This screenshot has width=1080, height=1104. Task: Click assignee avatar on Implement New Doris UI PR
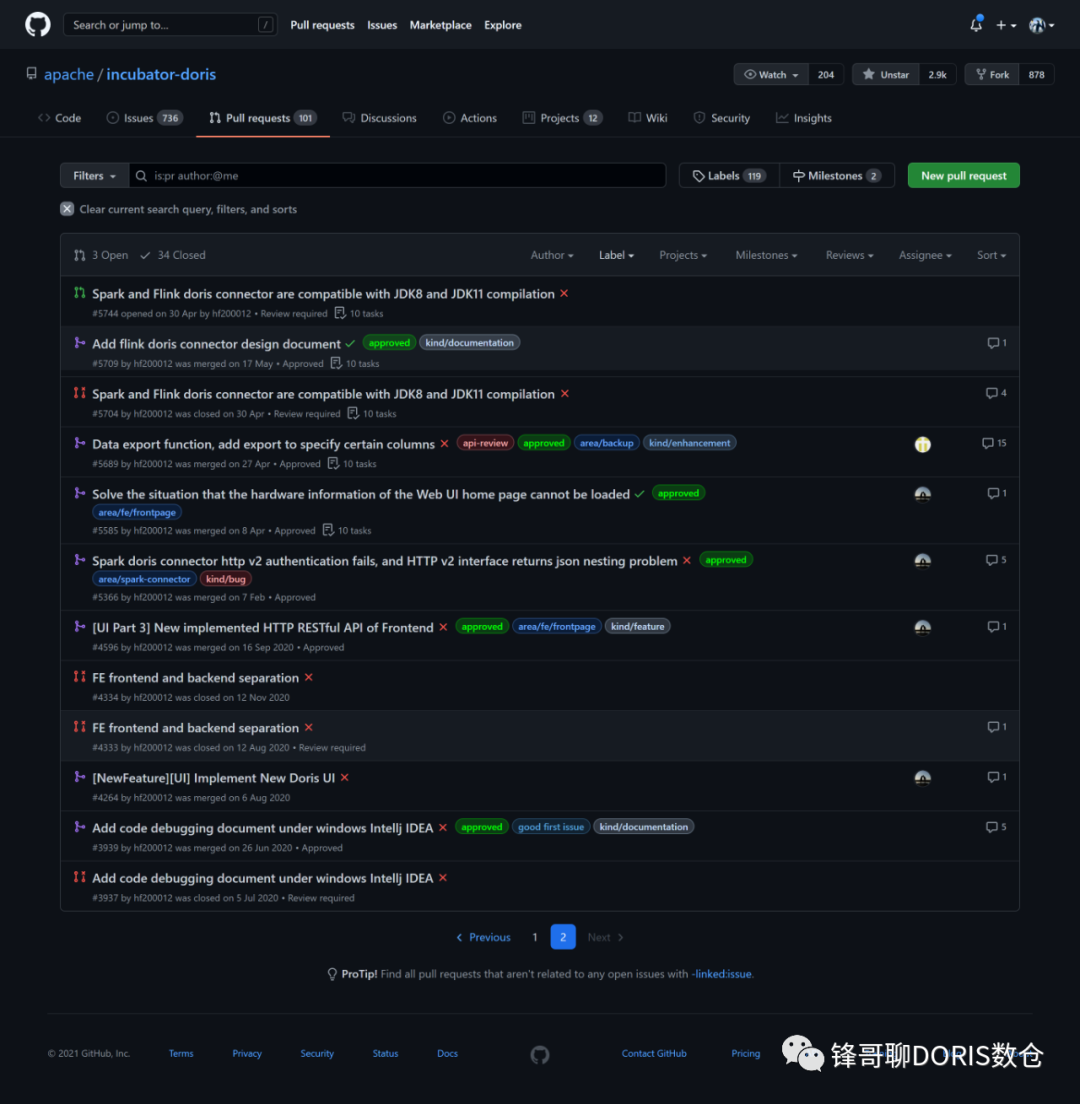[922, 778]
